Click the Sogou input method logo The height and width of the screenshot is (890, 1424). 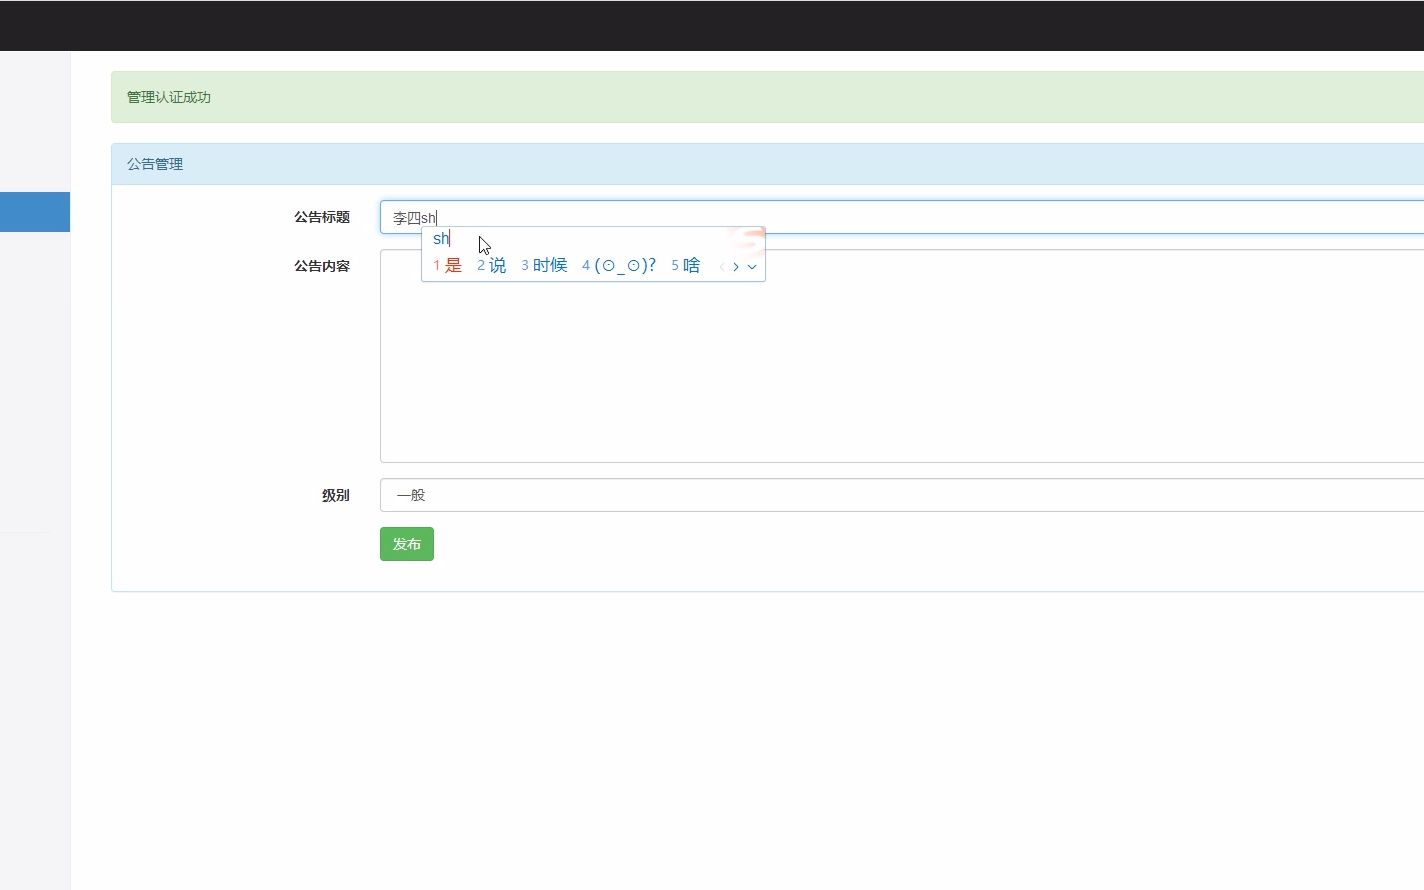pos(746,240)
